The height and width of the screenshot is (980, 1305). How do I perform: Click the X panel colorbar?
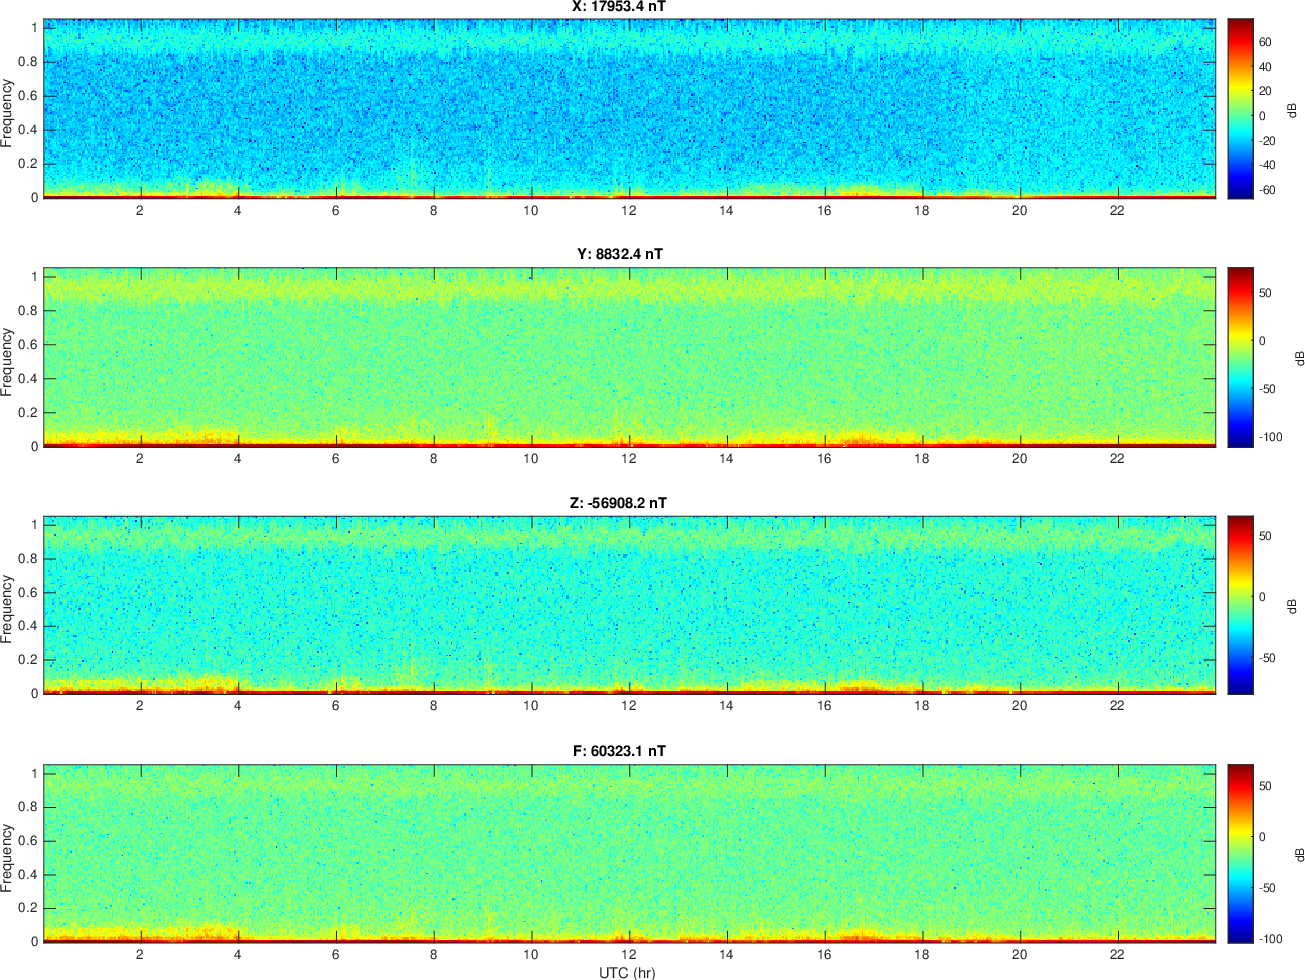(1240, 108)
